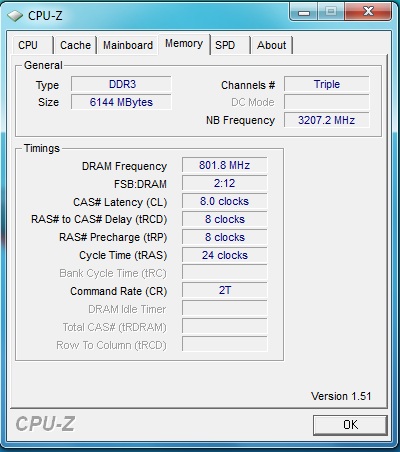Click the Cycle Time tRAS value field

(224, 255)
